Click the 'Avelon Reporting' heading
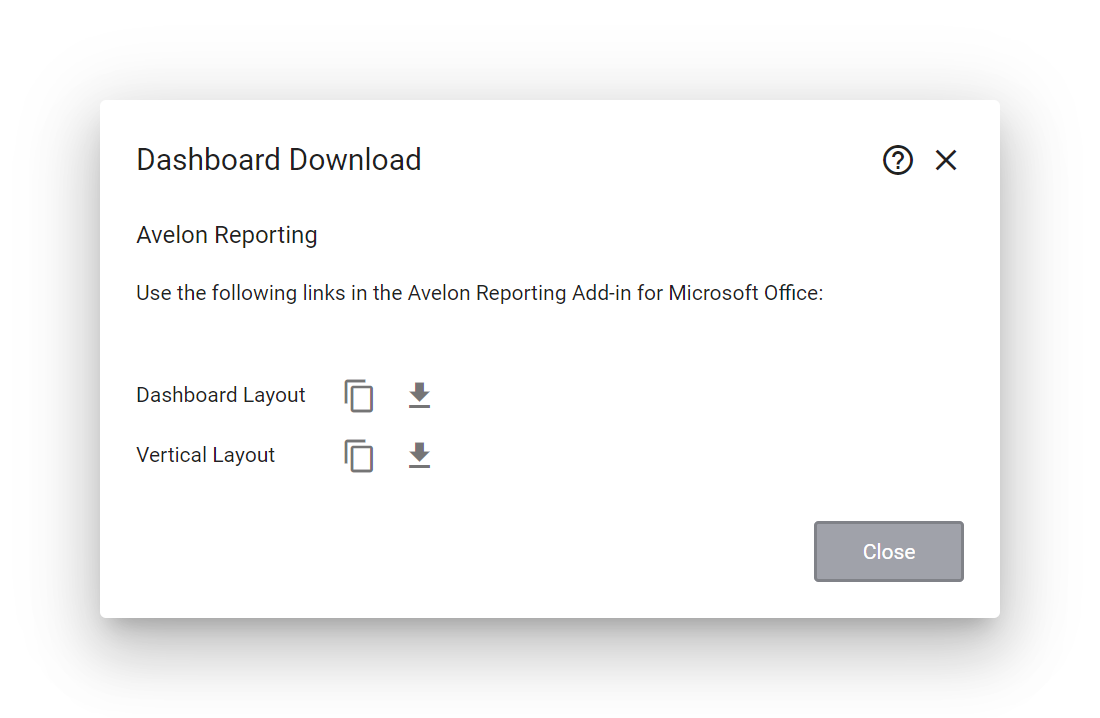 tap(227, 235)
